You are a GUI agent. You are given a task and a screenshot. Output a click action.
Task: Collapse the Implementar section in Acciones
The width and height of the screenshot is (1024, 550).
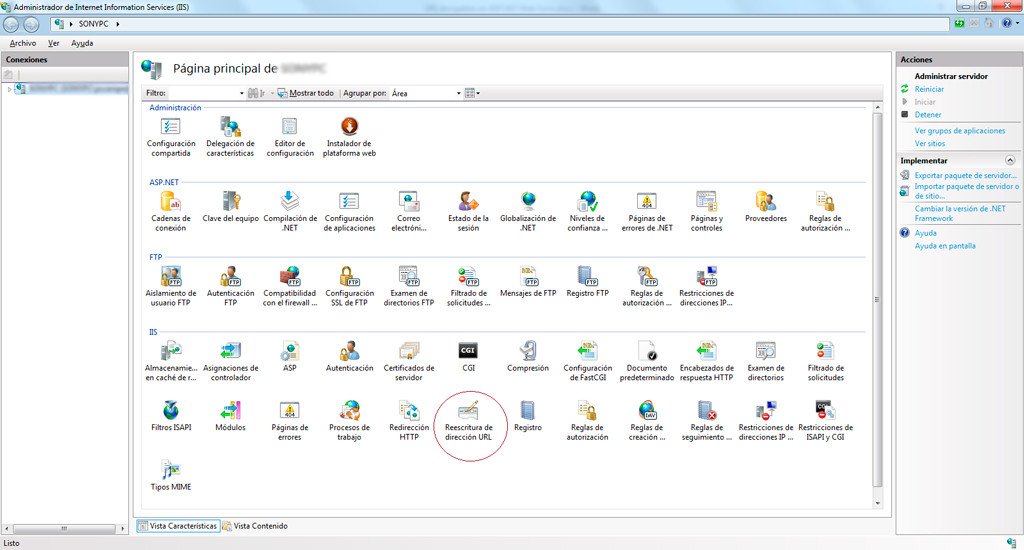click(1009, 160)
